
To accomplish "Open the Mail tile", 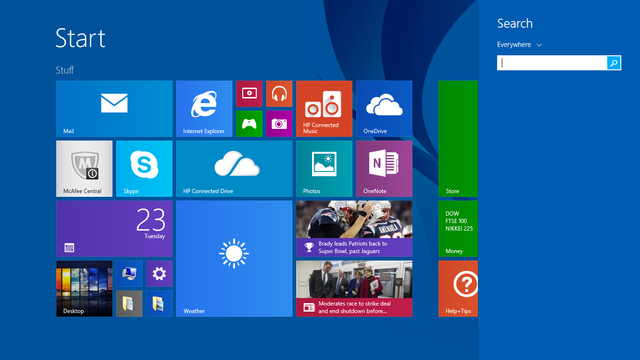I will click(x=114, y=109).
